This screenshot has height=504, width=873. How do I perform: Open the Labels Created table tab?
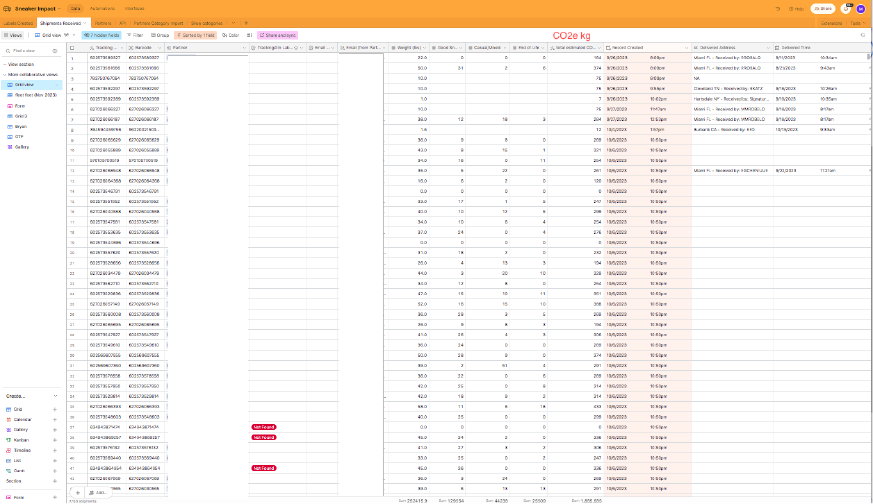click(x=20, y=21)
